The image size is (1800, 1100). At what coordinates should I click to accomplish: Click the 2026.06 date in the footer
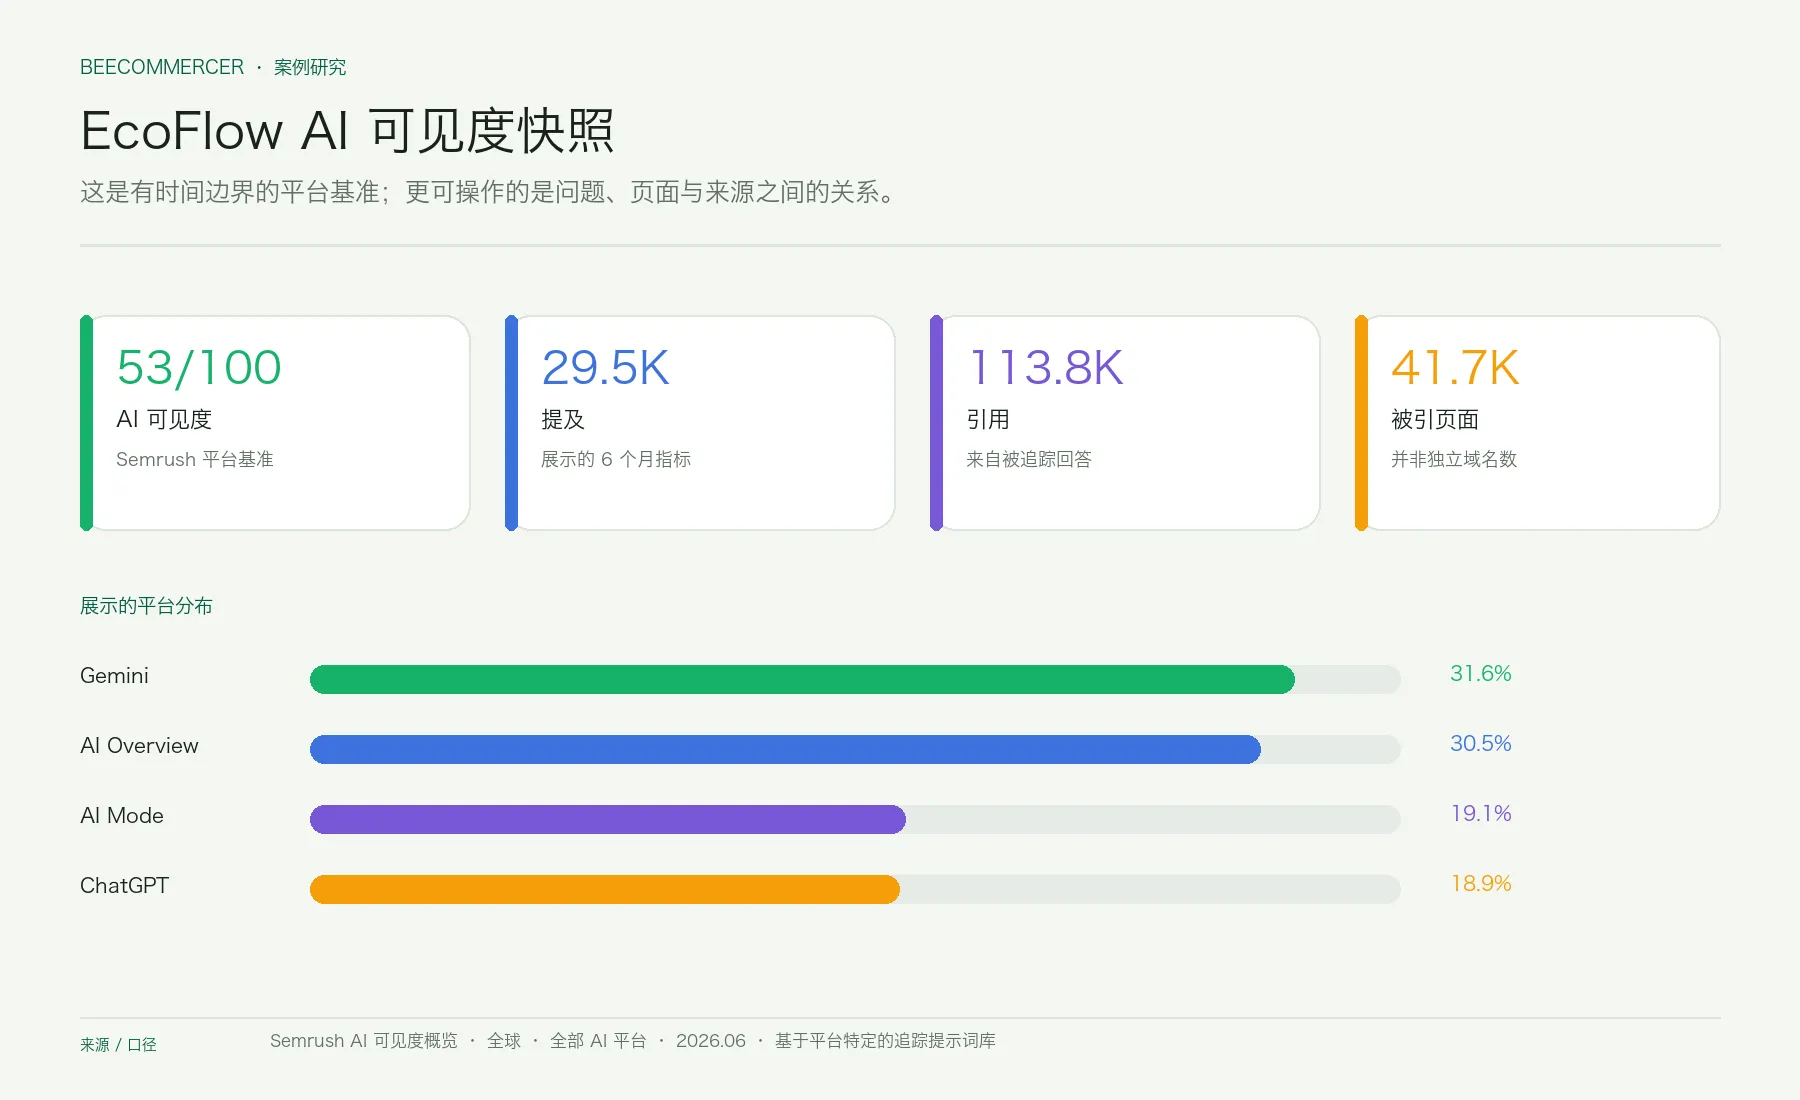pos(711,1041)
